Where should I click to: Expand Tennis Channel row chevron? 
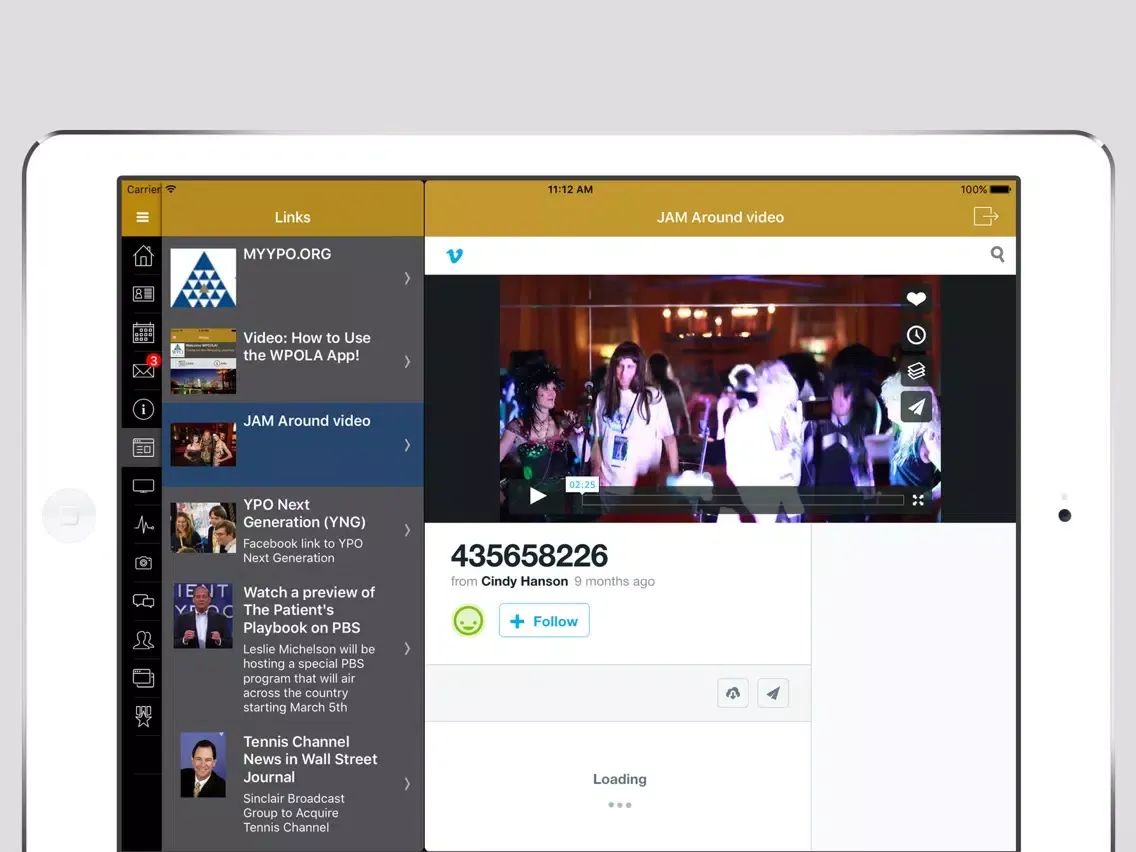pos(407,784)
